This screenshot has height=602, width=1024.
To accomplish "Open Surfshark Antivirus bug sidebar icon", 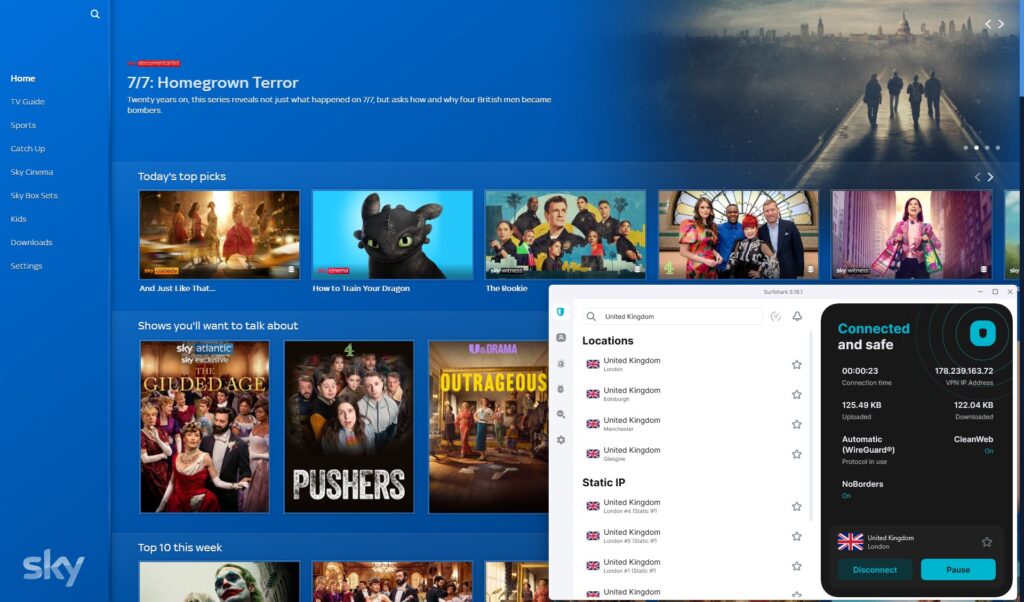I will pos(560,389).
